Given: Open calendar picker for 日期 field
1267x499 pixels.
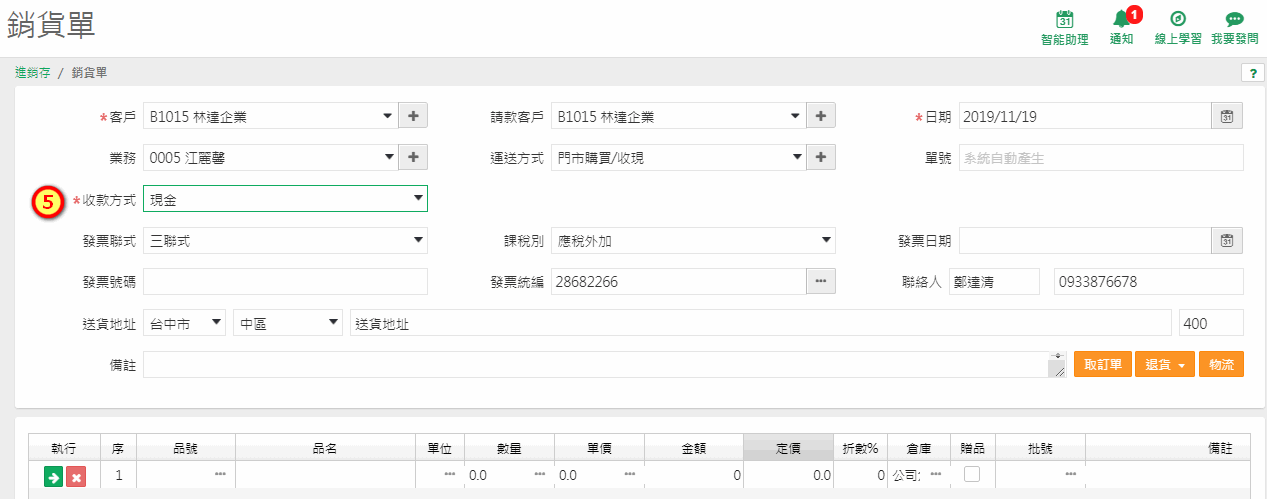Looking at the screenshot, I should pos(1227,117).
